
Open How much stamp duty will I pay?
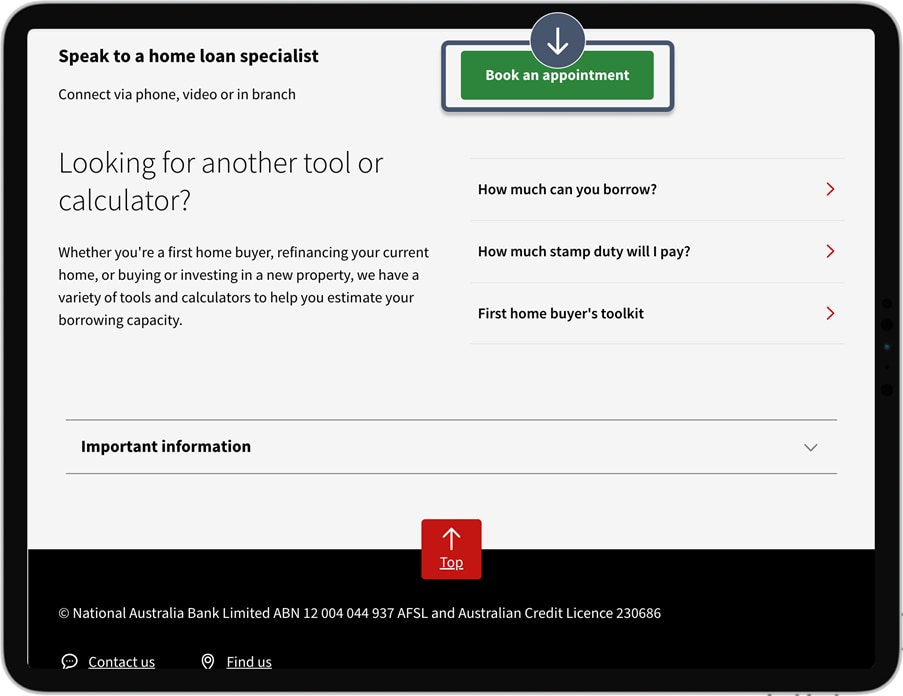point(584,251)
